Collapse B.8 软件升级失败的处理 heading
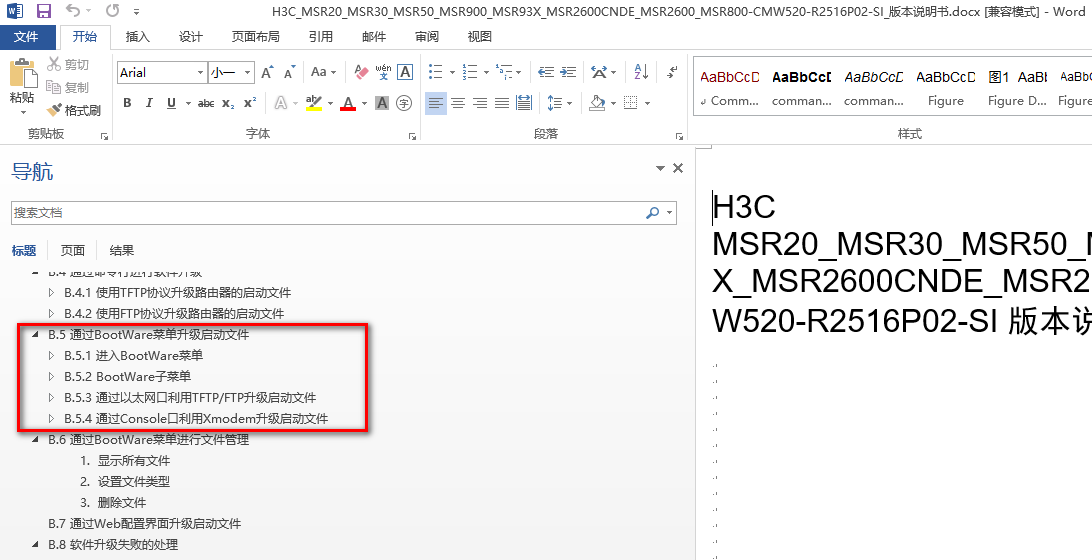The width and height of the screenshot is (1092, 560). 36,544
